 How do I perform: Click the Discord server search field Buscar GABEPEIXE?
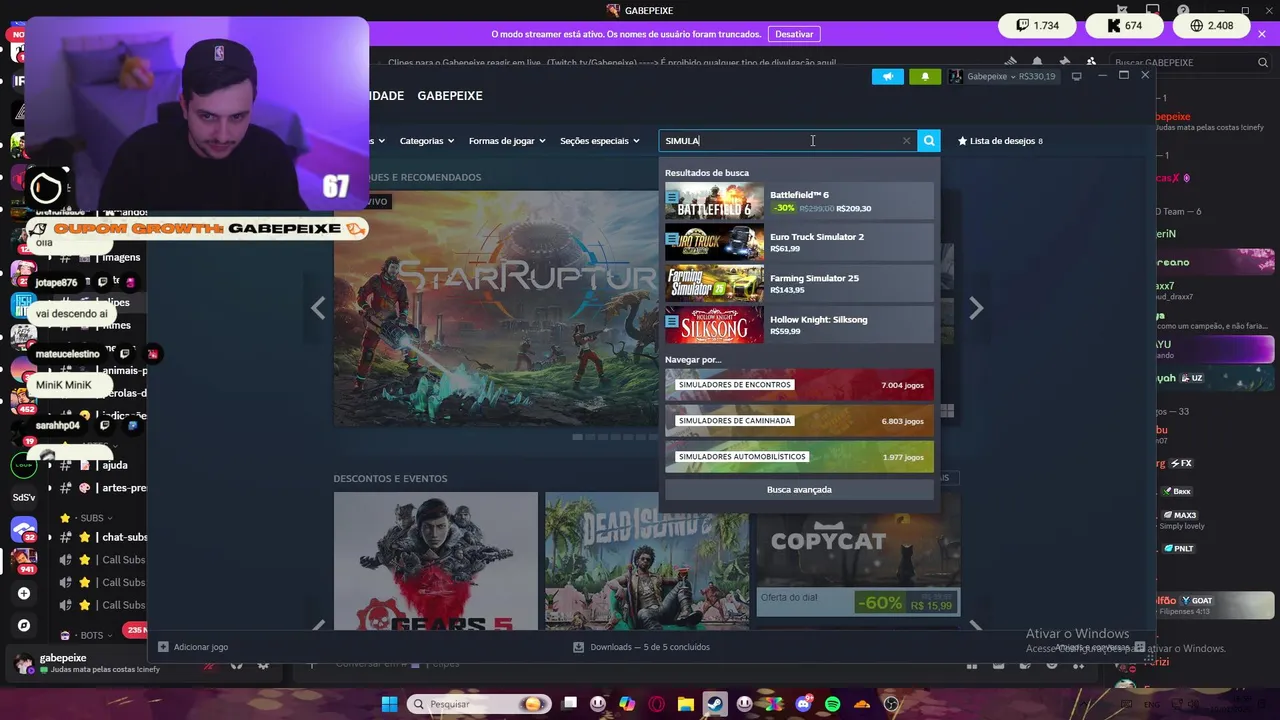(1189, 62)
